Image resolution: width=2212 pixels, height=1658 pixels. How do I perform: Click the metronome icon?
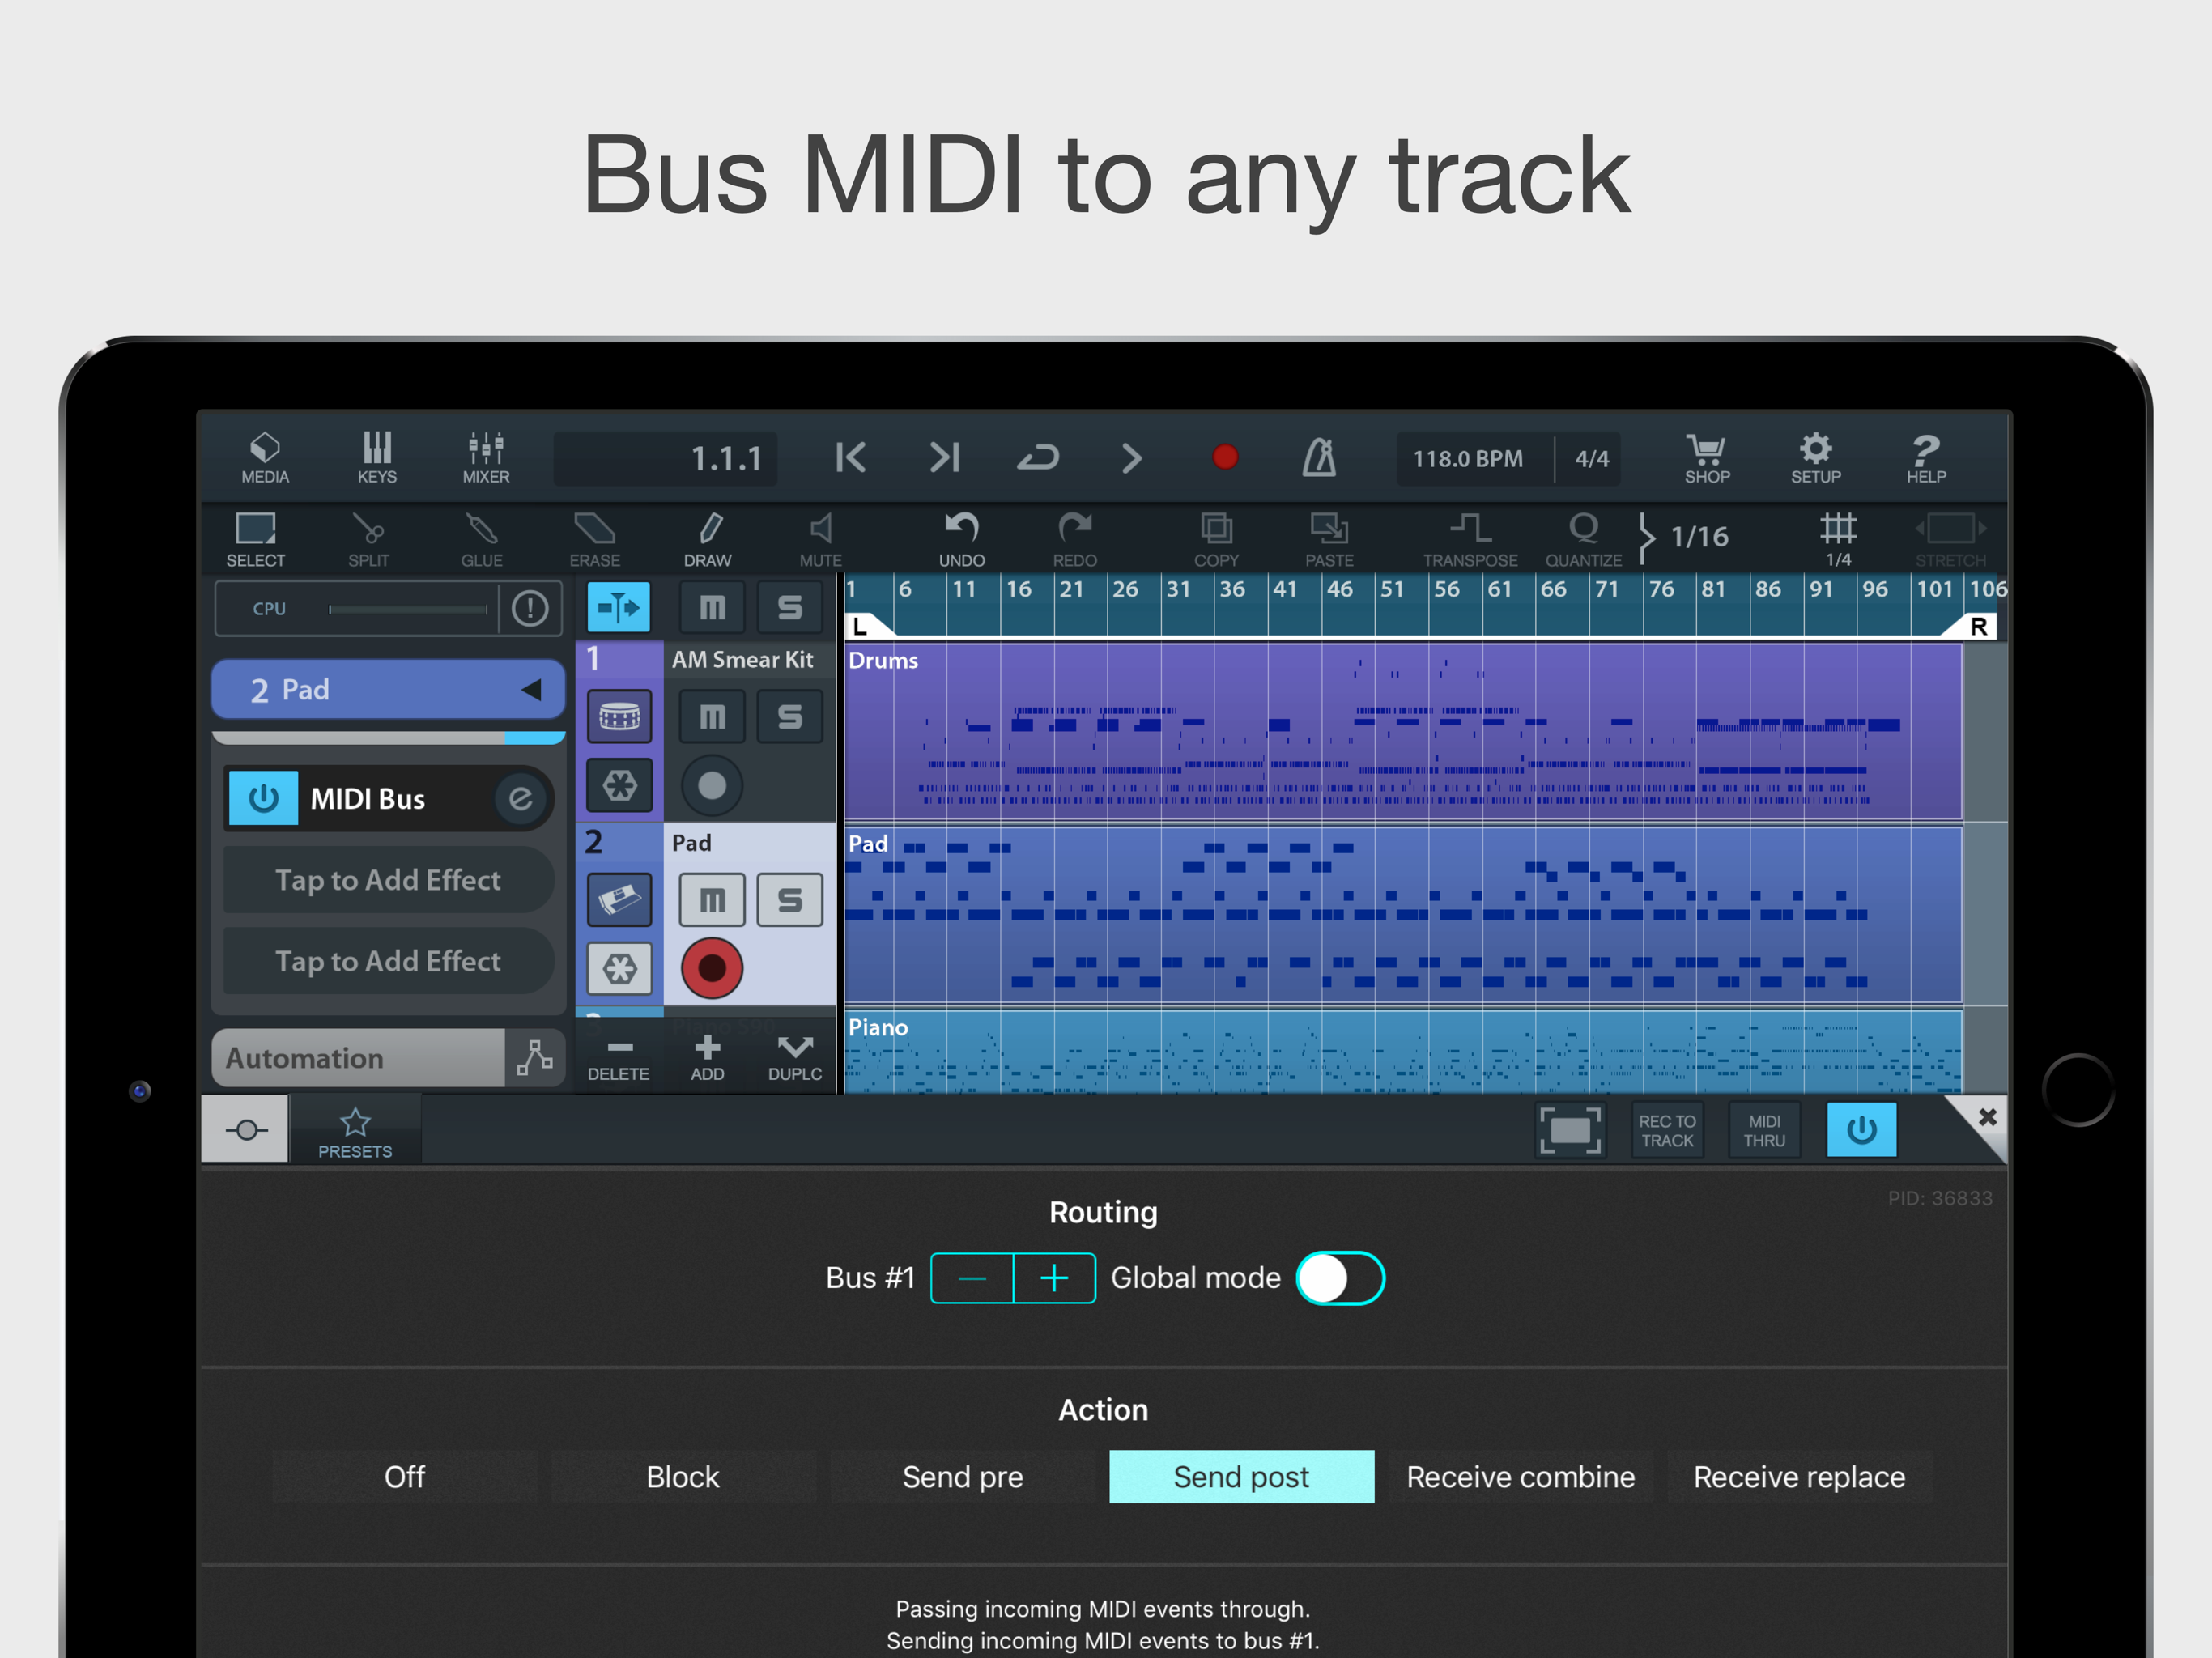[1318, 458]
